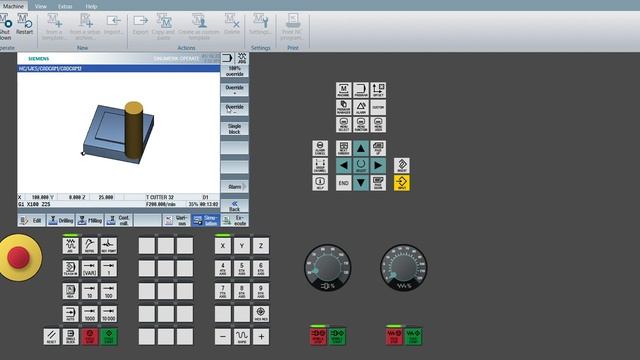
Task: Click the red SPINDLE STOP key
Action: click(x=318, y=336)
